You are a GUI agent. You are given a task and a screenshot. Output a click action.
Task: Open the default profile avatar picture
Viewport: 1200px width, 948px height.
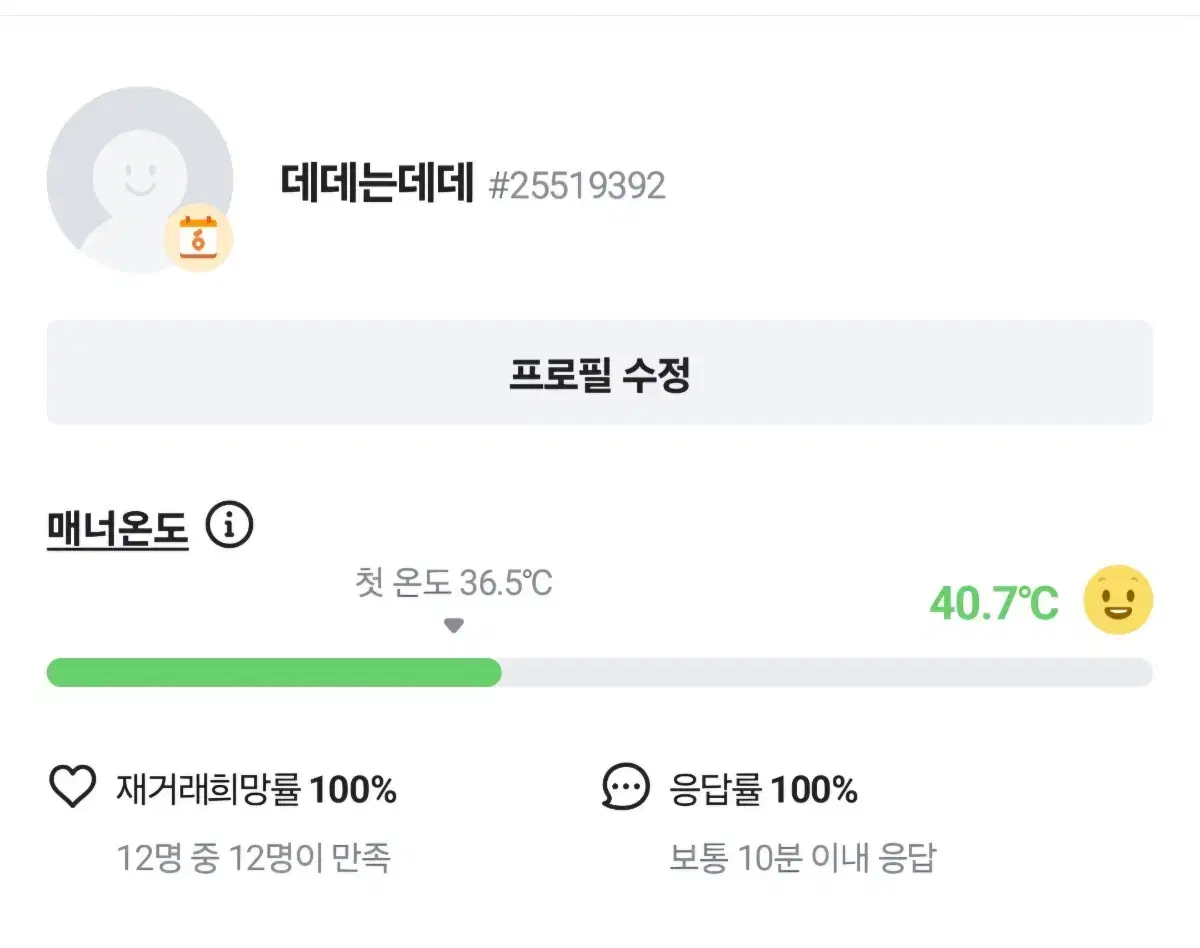(140, 180)
